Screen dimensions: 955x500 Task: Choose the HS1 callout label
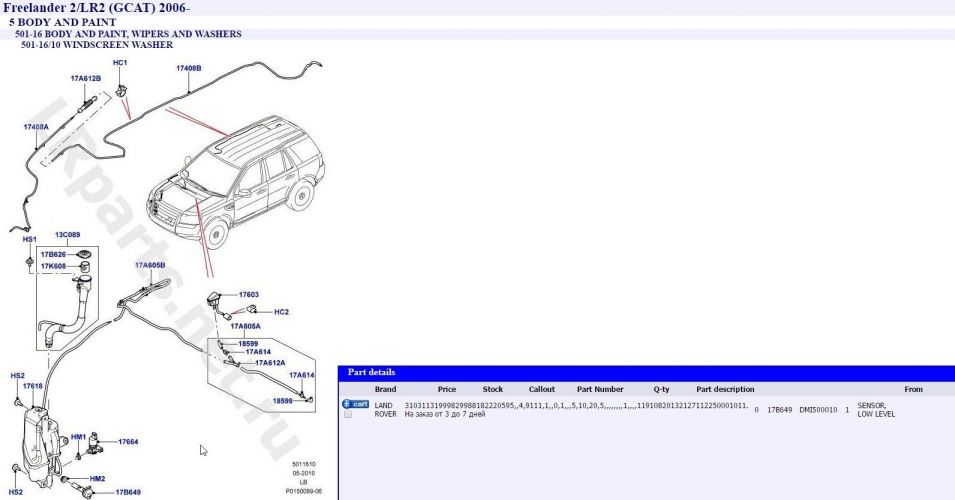tap(29, 239)
